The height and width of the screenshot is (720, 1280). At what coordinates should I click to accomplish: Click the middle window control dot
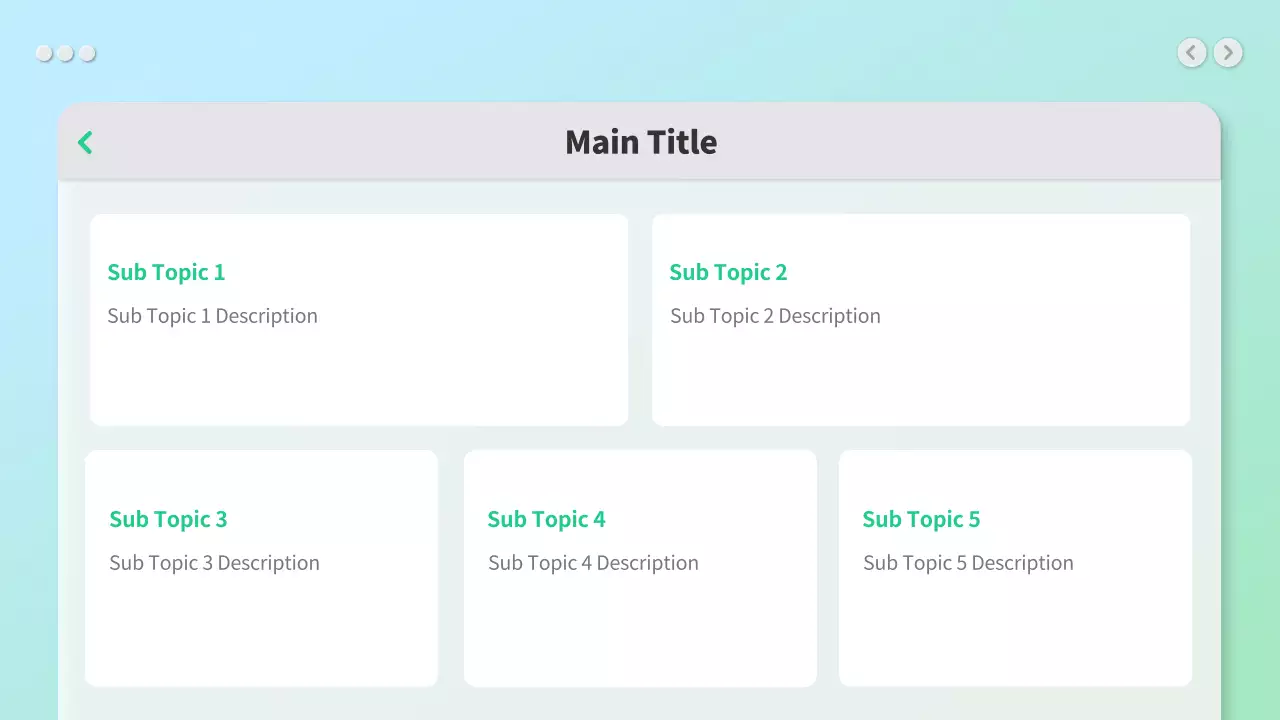coord(65,53)
